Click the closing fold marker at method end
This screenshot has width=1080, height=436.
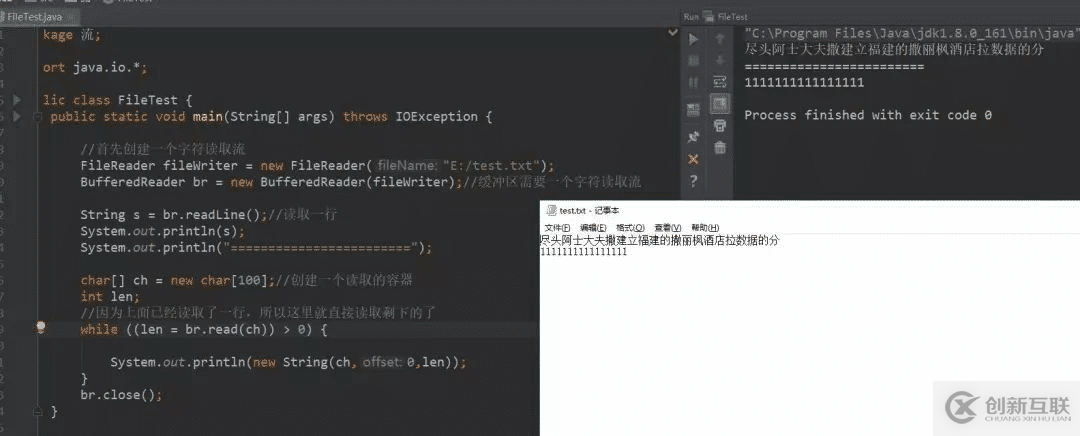38,411
